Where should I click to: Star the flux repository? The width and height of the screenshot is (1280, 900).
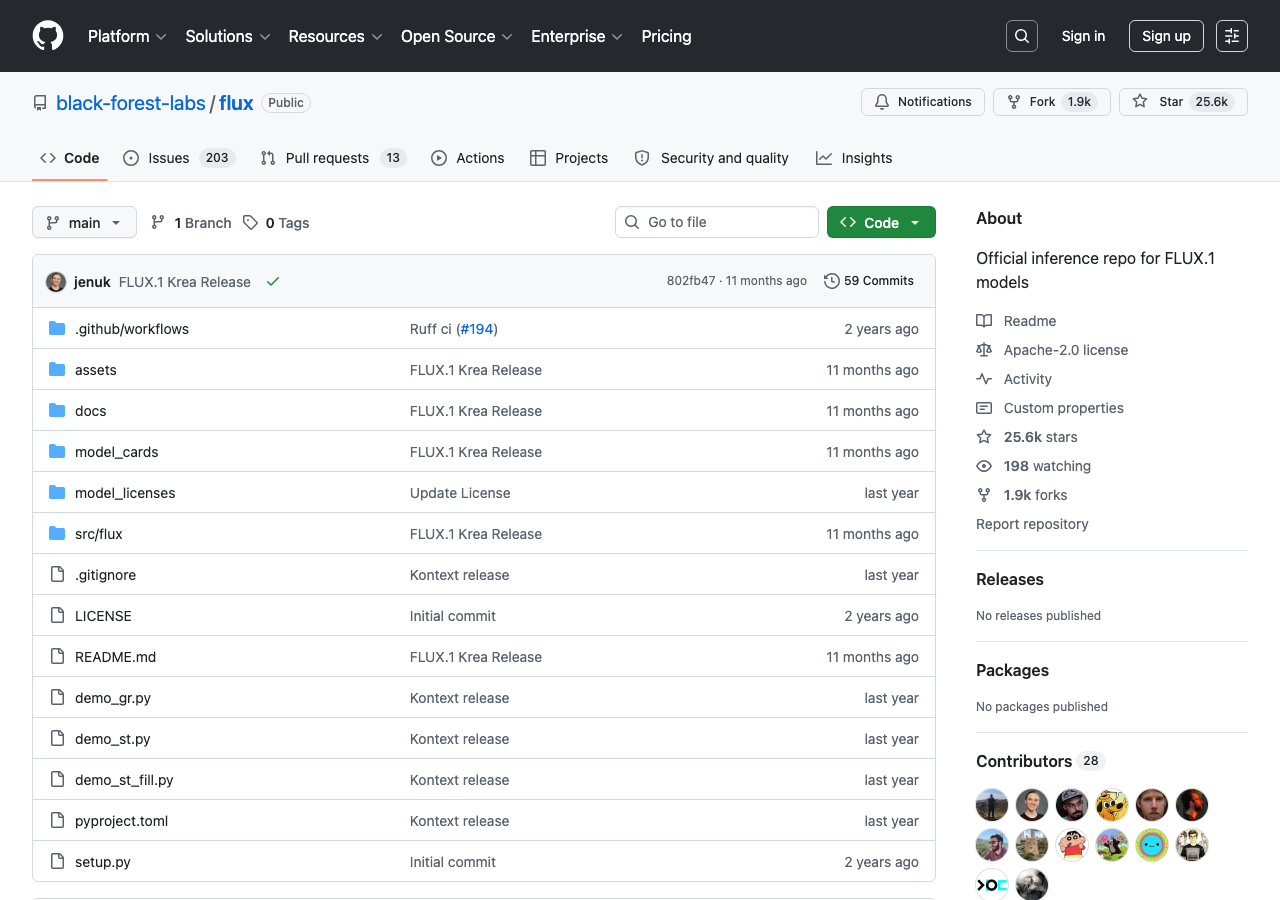click(1183, 102)
